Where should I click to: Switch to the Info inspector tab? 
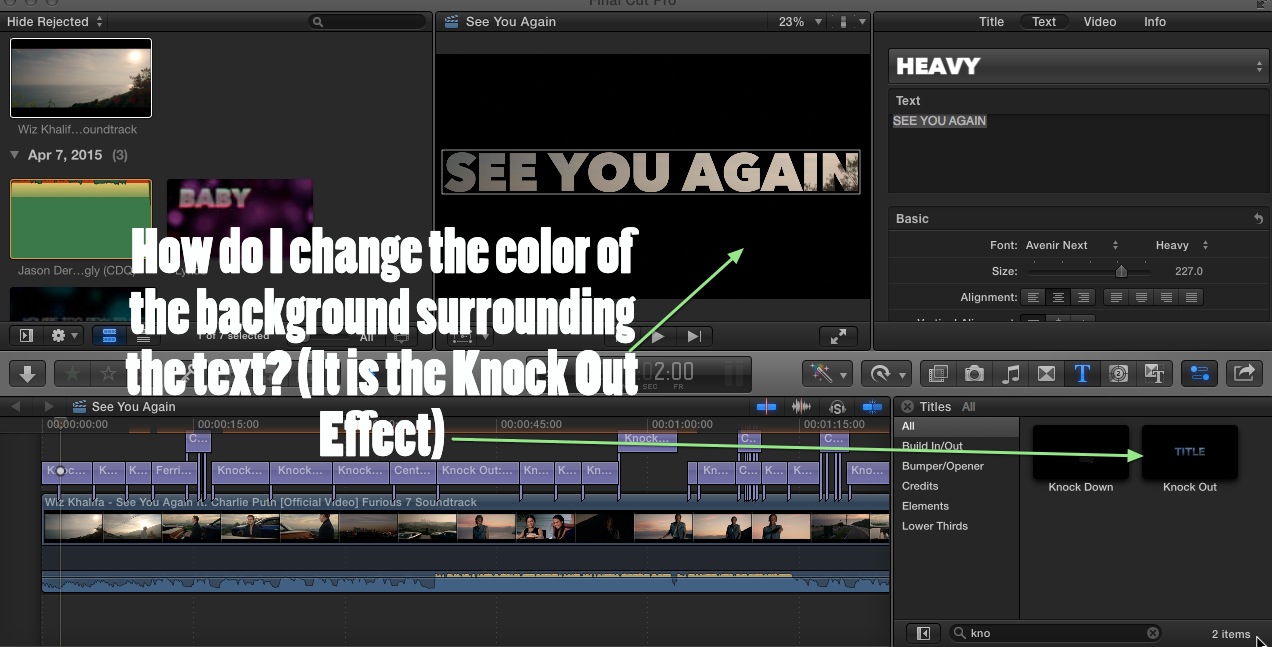coord(1155,21)
